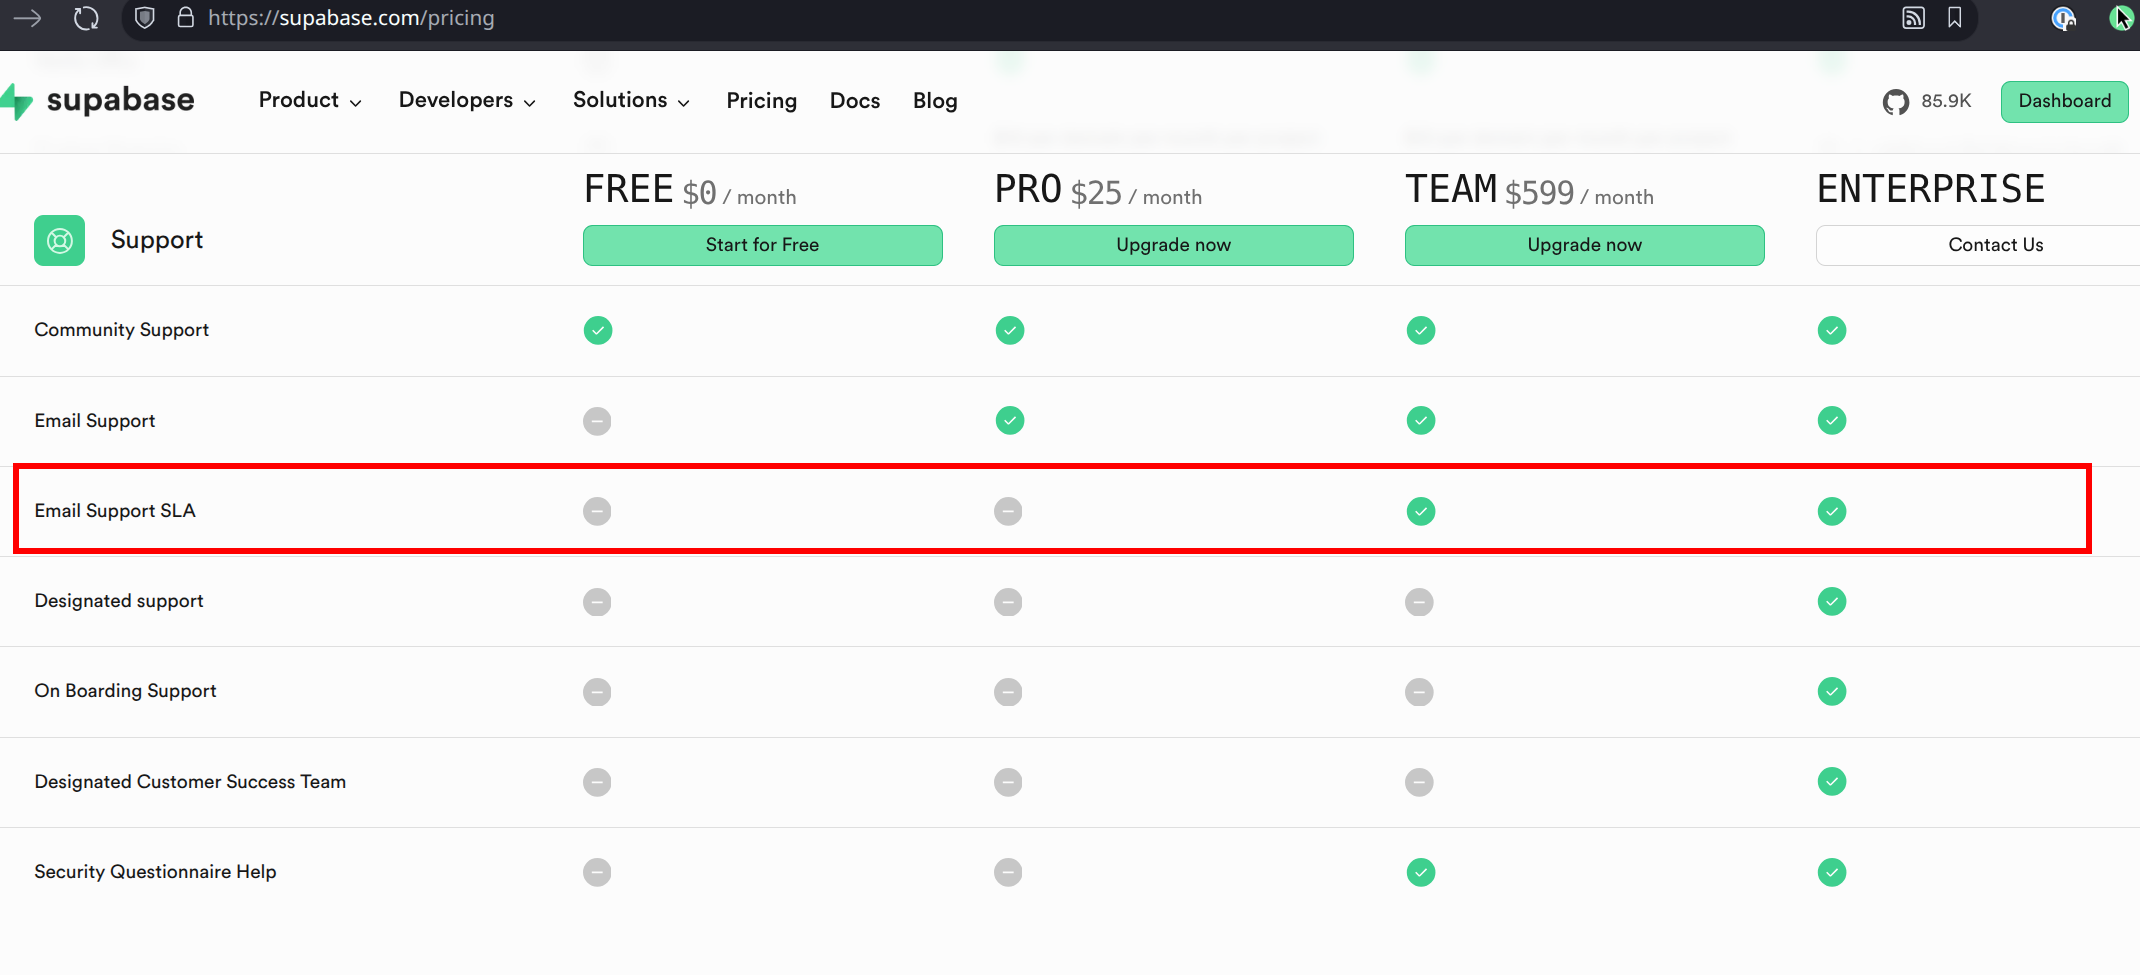Open the GitHub 85.9K stars link
The image size is (2140, 975).
click(1927, 101)
